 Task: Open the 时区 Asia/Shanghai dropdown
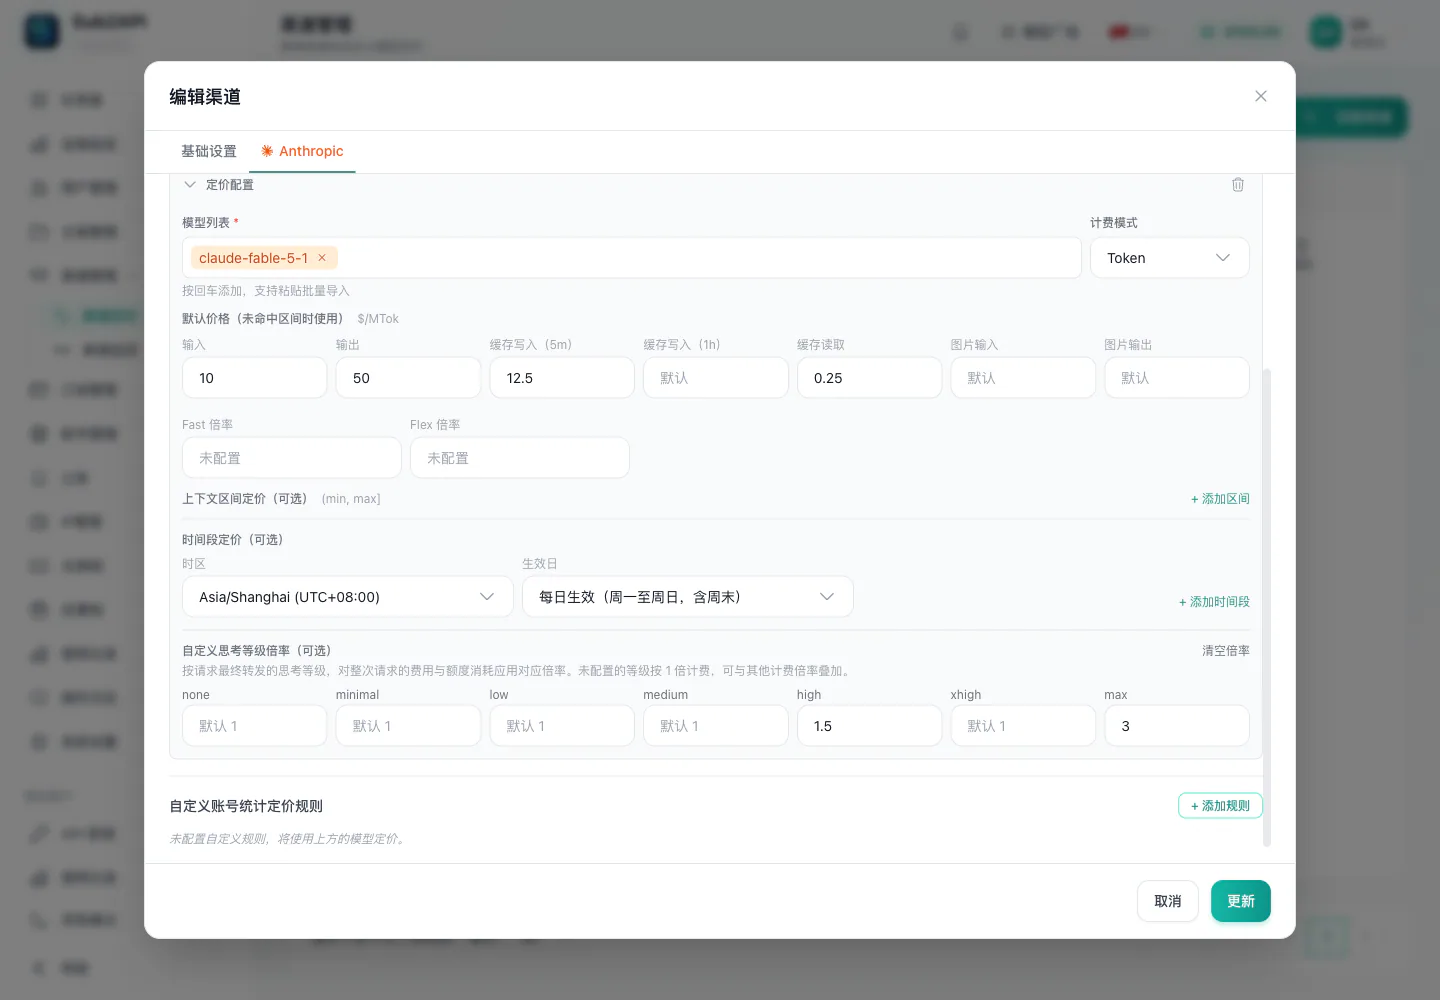point(347,597)
